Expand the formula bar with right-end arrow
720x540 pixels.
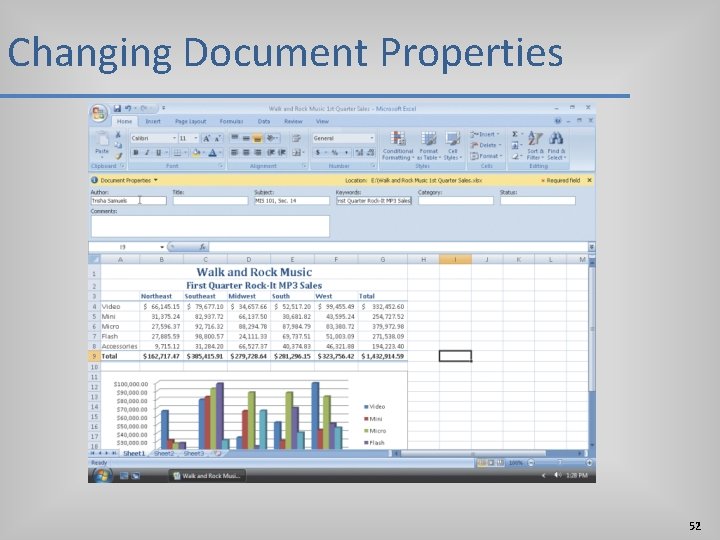click(591, 247)
